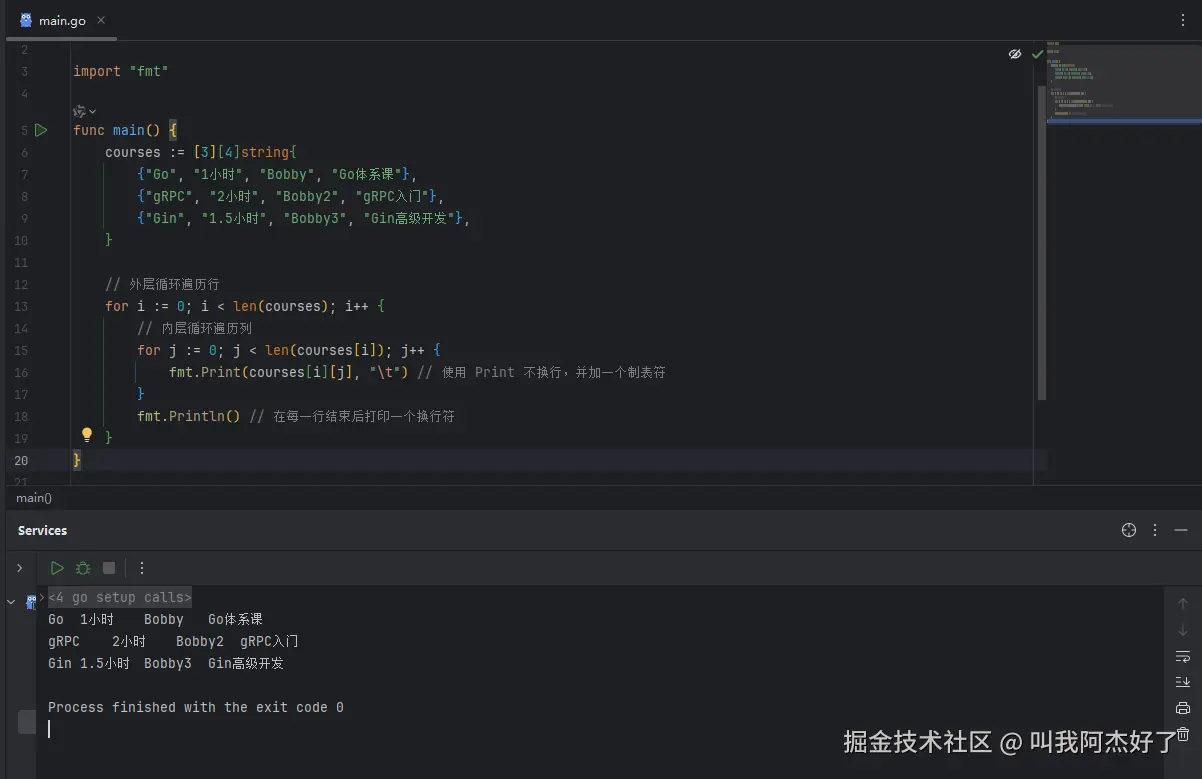Click folded '<4 go setup calls>' text

click(x=120, y=597)
